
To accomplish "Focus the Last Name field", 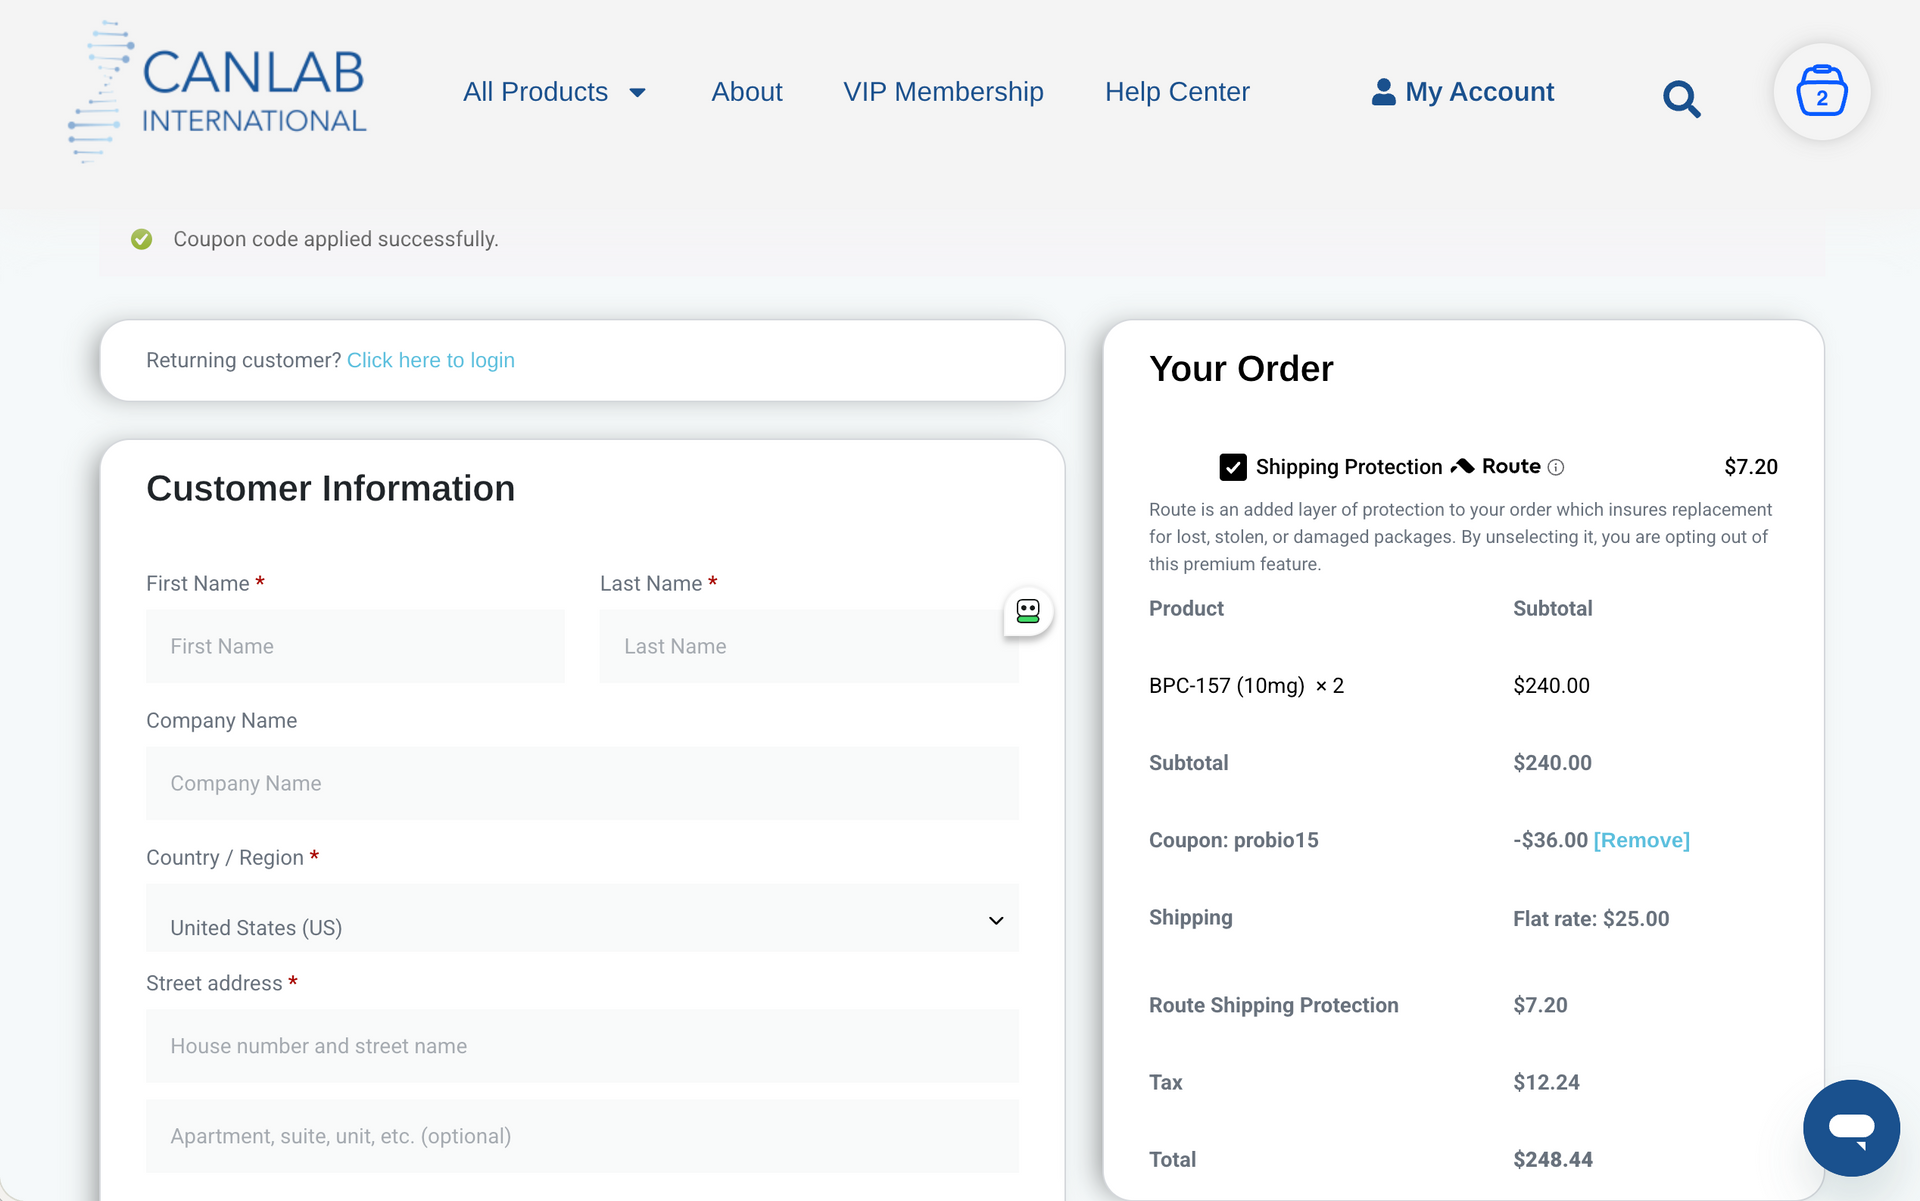I will pyautogui.click(x=809, y=646).
